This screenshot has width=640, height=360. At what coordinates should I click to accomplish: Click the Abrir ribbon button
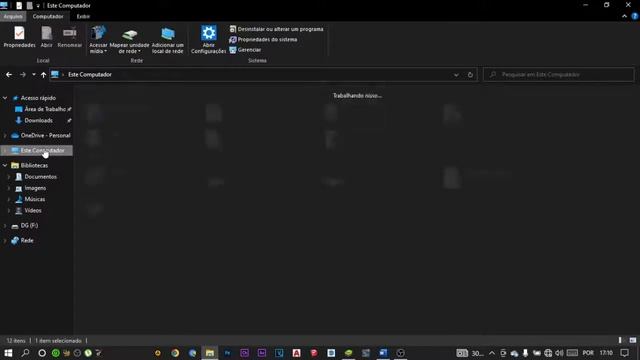[47, 37]
